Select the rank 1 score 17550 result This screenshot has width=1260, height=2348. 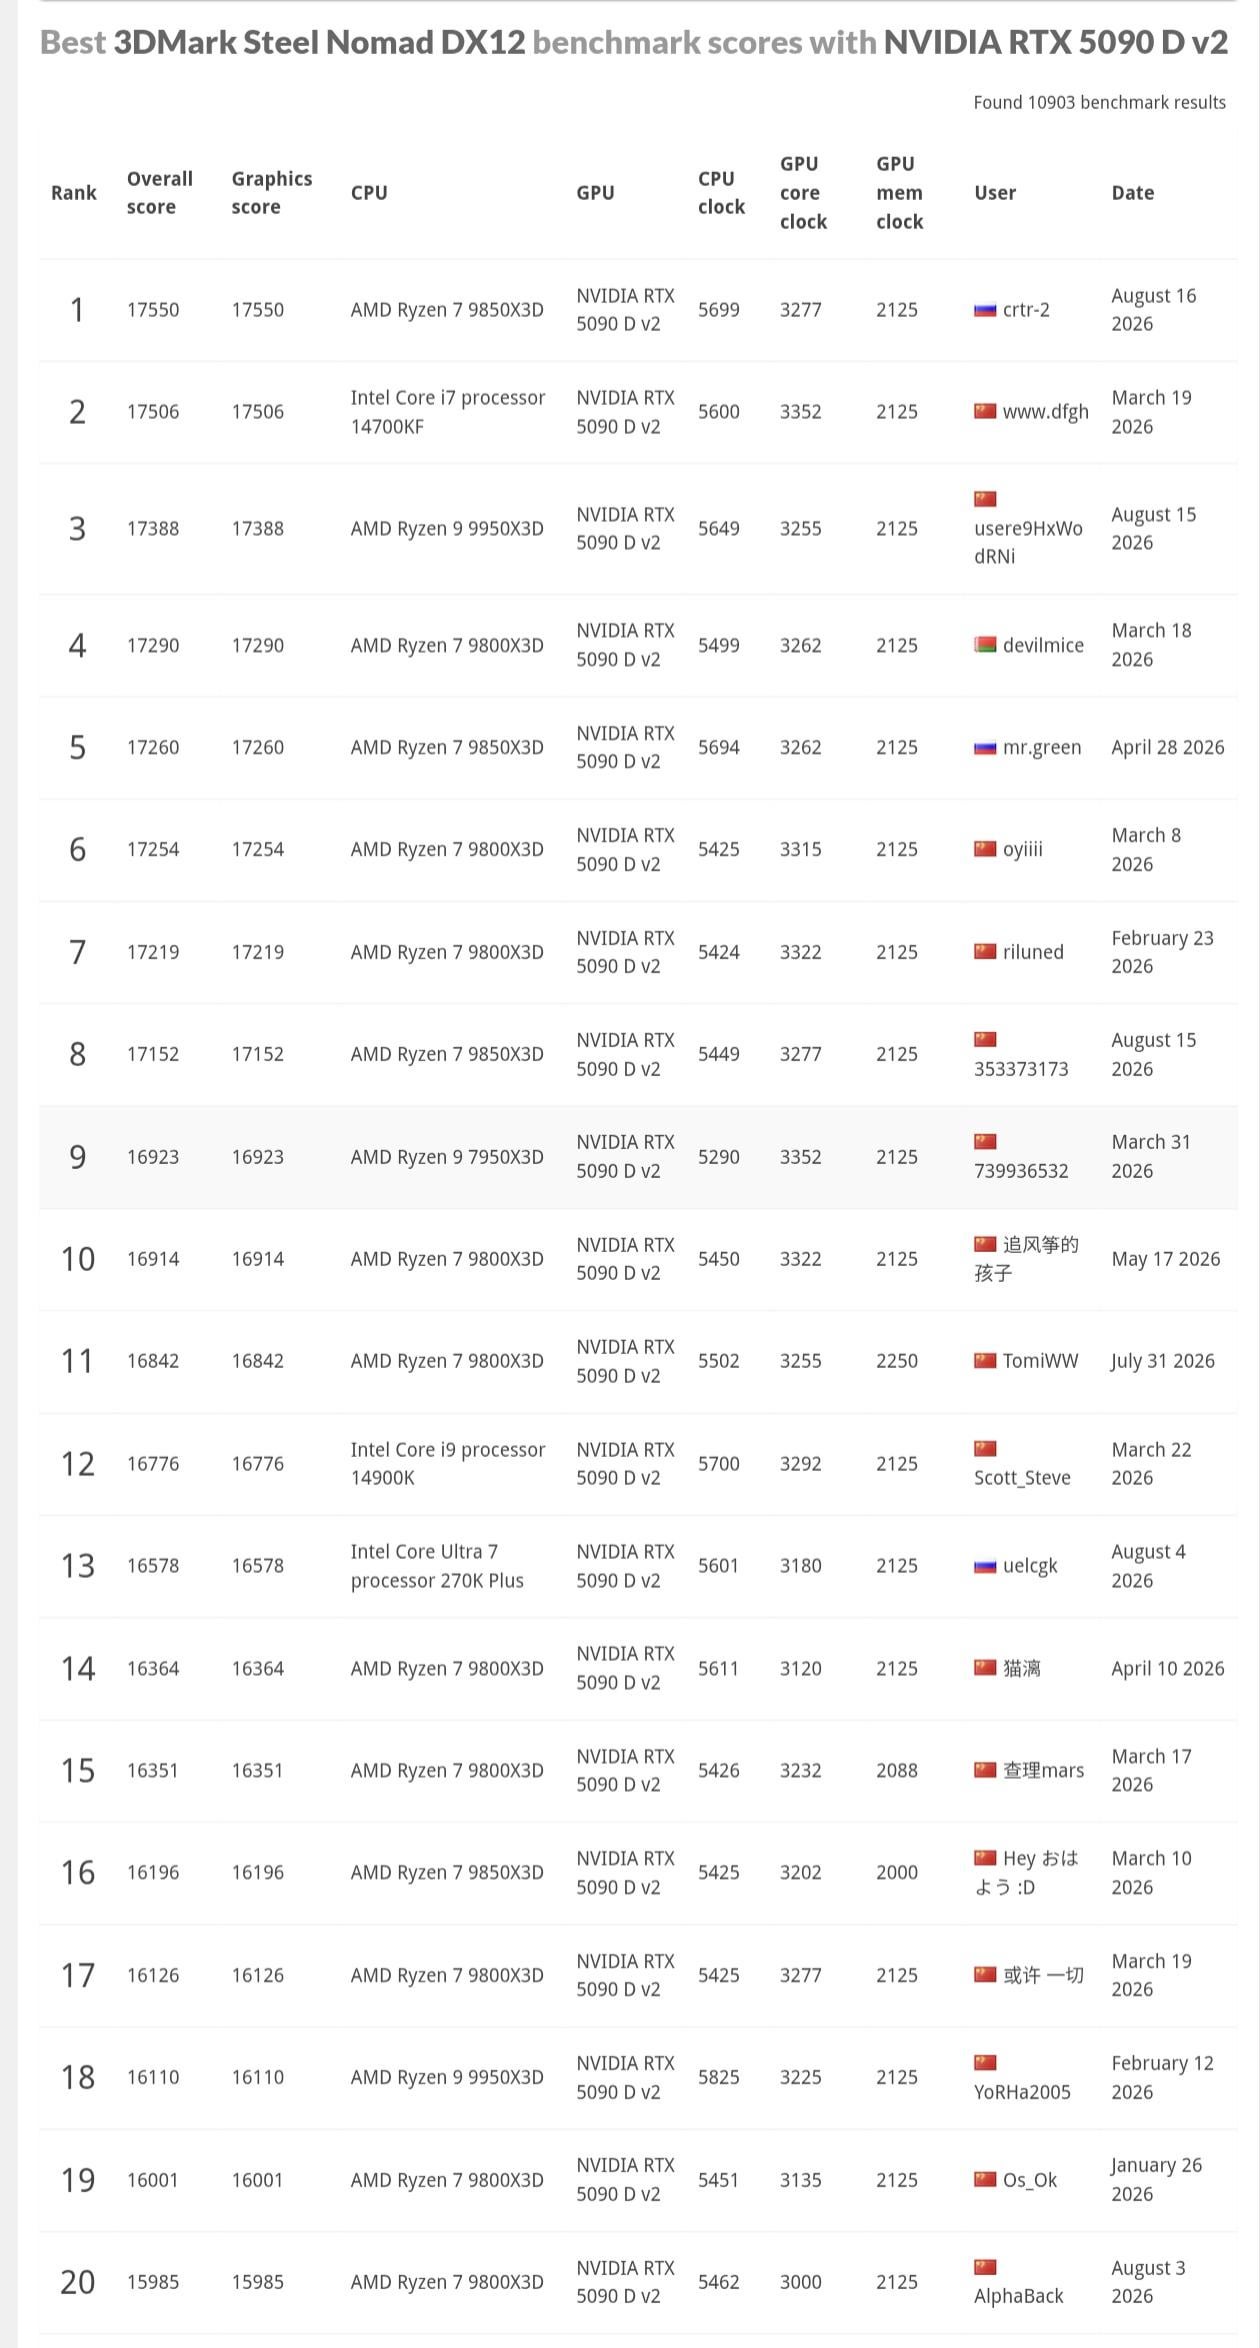pos(638,310)
